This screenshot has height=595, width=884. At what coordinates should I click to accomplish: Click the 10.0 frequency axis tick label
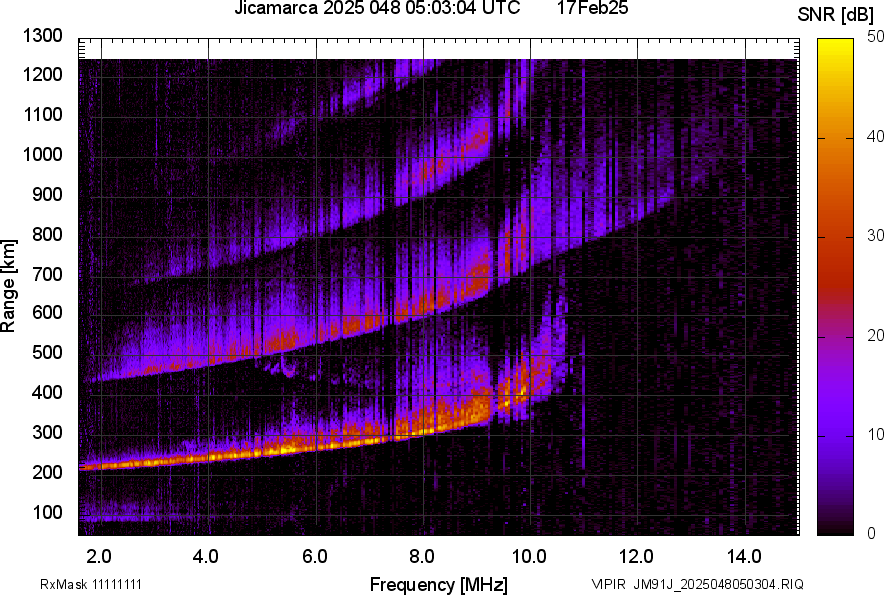[x=528, y=555]
